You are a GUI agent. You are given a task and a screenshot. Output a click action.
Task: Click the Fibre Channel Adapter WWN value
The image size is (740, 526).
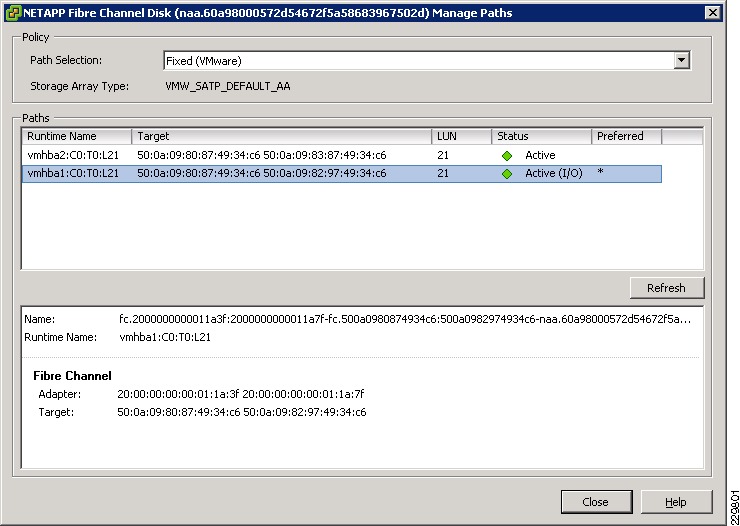tap(241, 394)
